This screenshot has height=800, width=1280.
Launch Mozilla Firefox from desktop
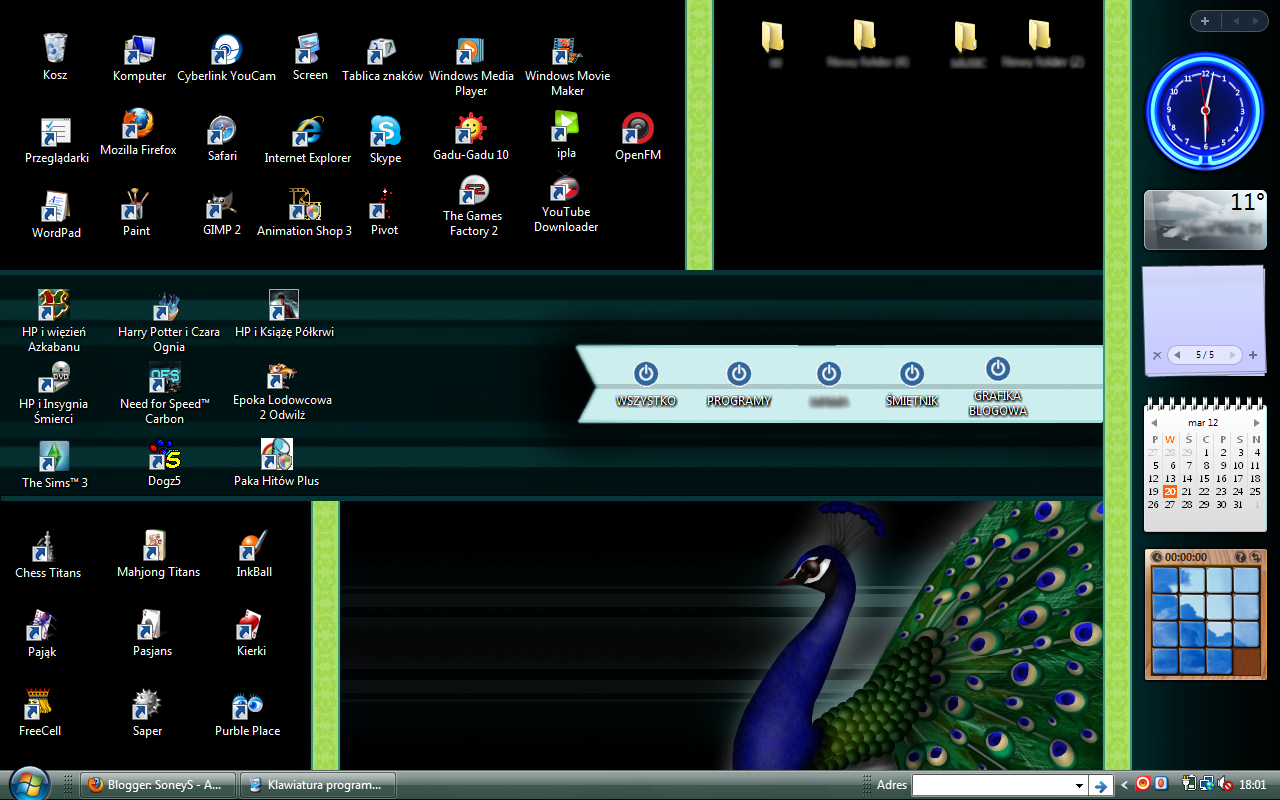coord(138,133)
